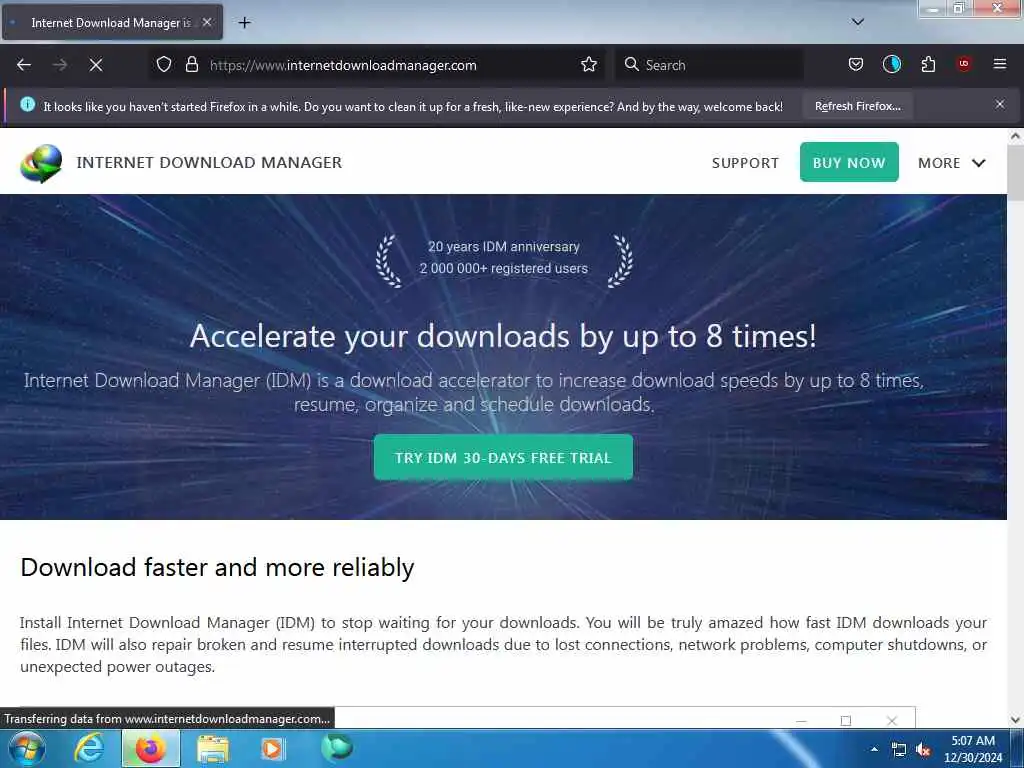The height and width of the screenshot is (768, 1024).
Task: Click the Refresh Firefox button
Action: (x=857, y=106)
